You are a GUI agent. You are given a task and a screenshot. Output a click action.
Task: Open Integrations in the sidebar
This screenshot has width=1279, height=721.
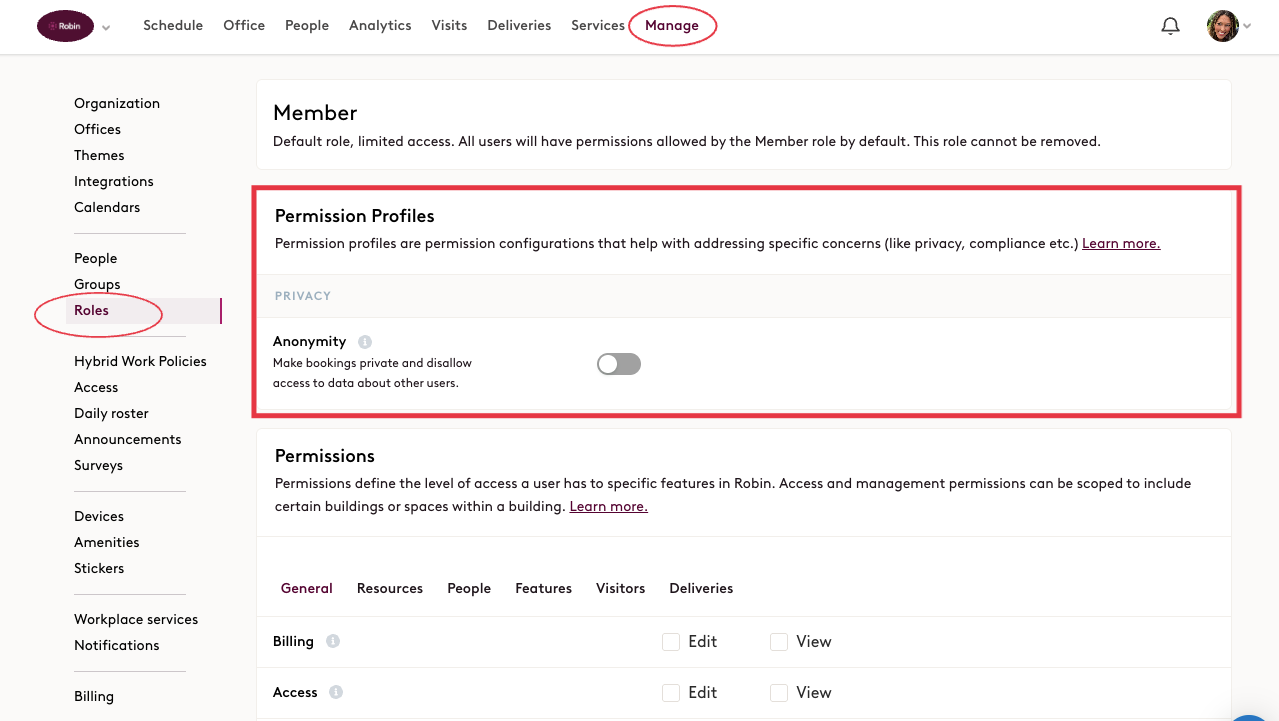coord(114,181)
